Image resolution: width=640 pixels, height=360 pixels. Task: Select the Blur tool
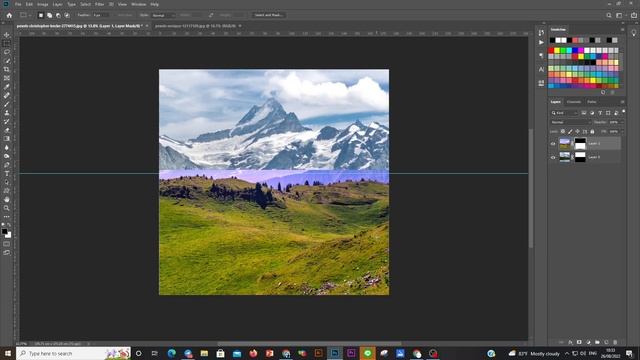click(x=7, y=147)
